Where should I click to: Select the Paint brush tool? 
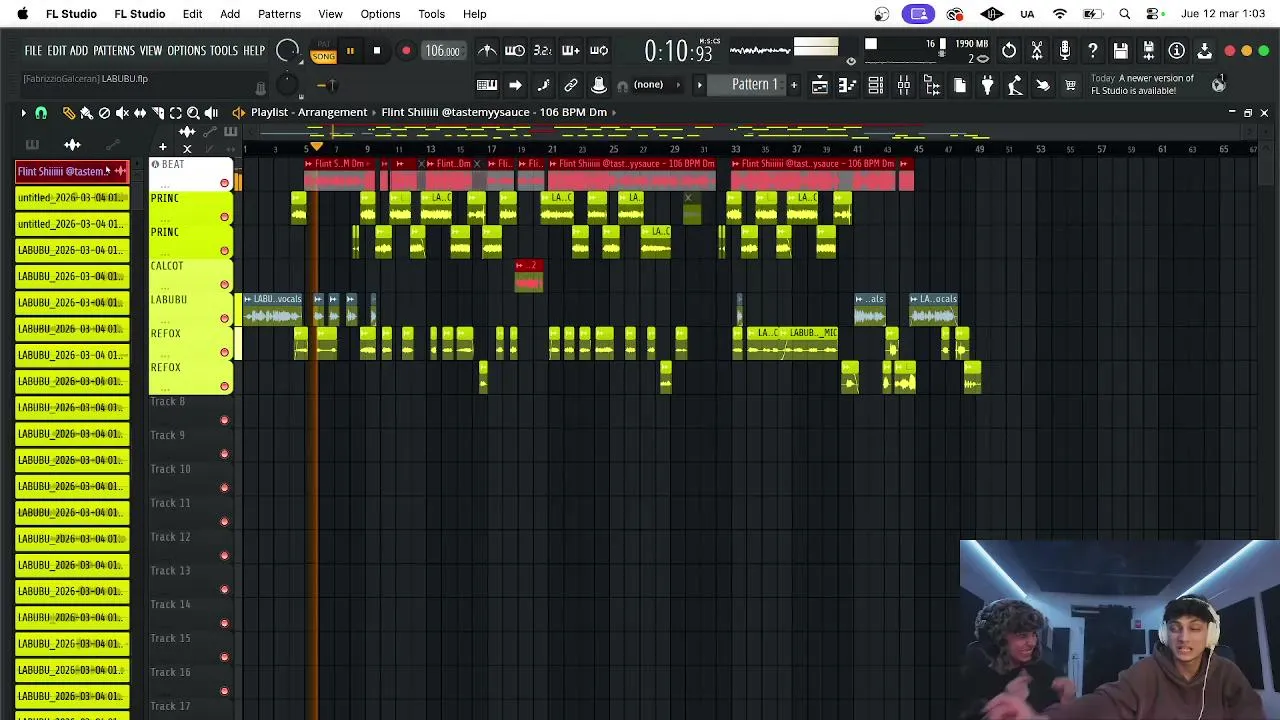pyautogui.click(x=86, y=113)
